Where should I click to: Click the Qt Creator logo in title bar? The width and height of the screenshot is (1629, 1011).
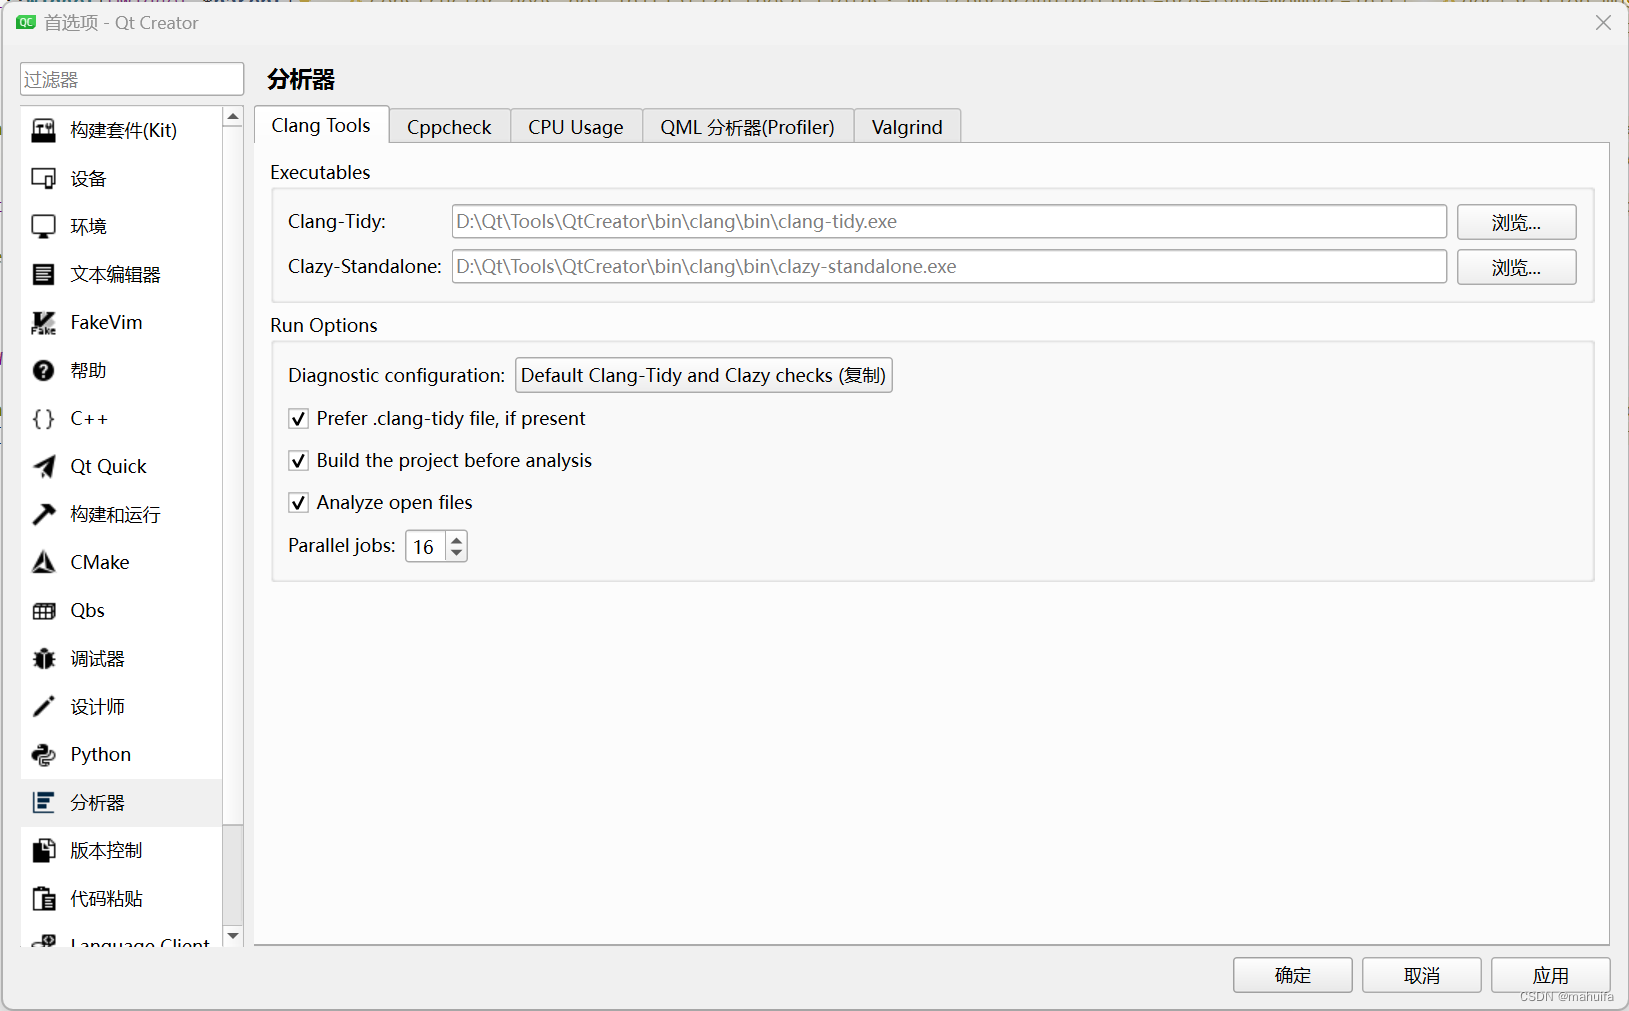[26, 22]
